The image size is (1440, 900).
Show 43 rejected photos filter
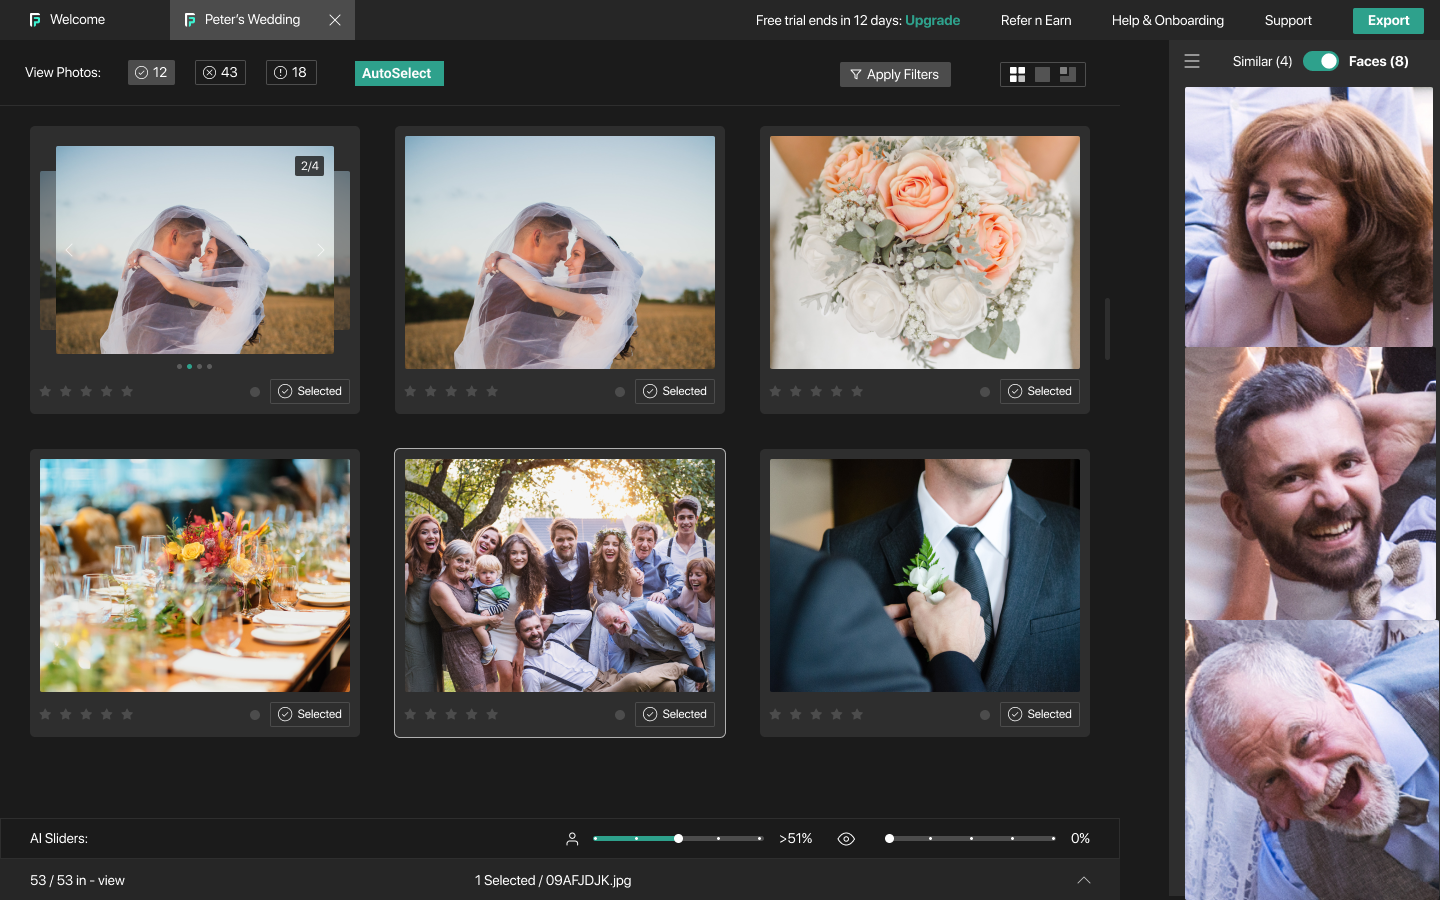tap(221, 72)
